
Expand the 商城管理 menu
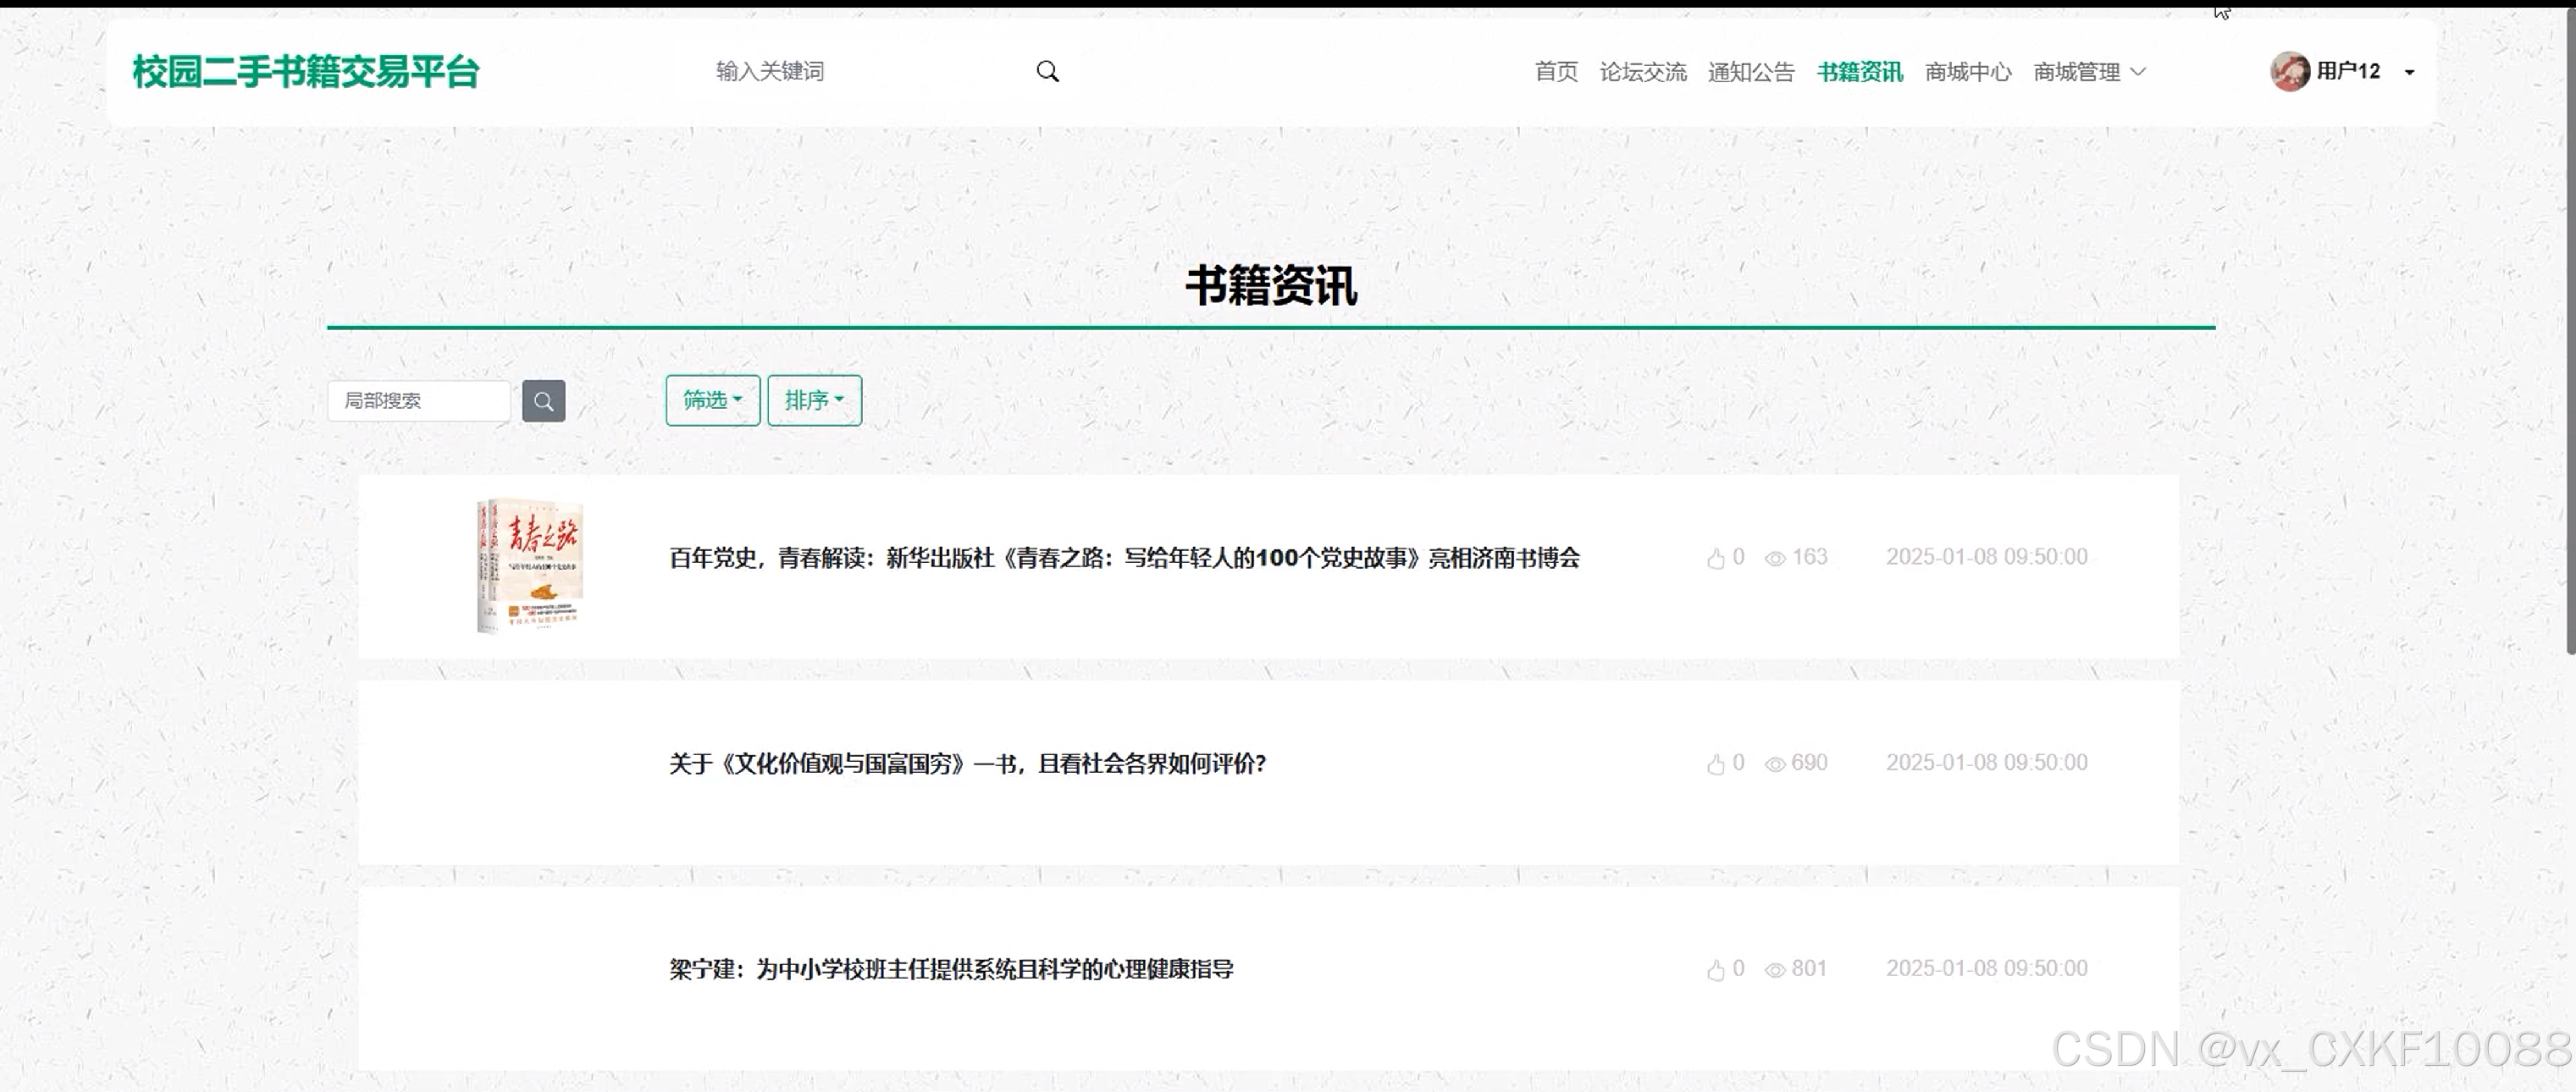pyautogui.click(x=2088, y=72)
